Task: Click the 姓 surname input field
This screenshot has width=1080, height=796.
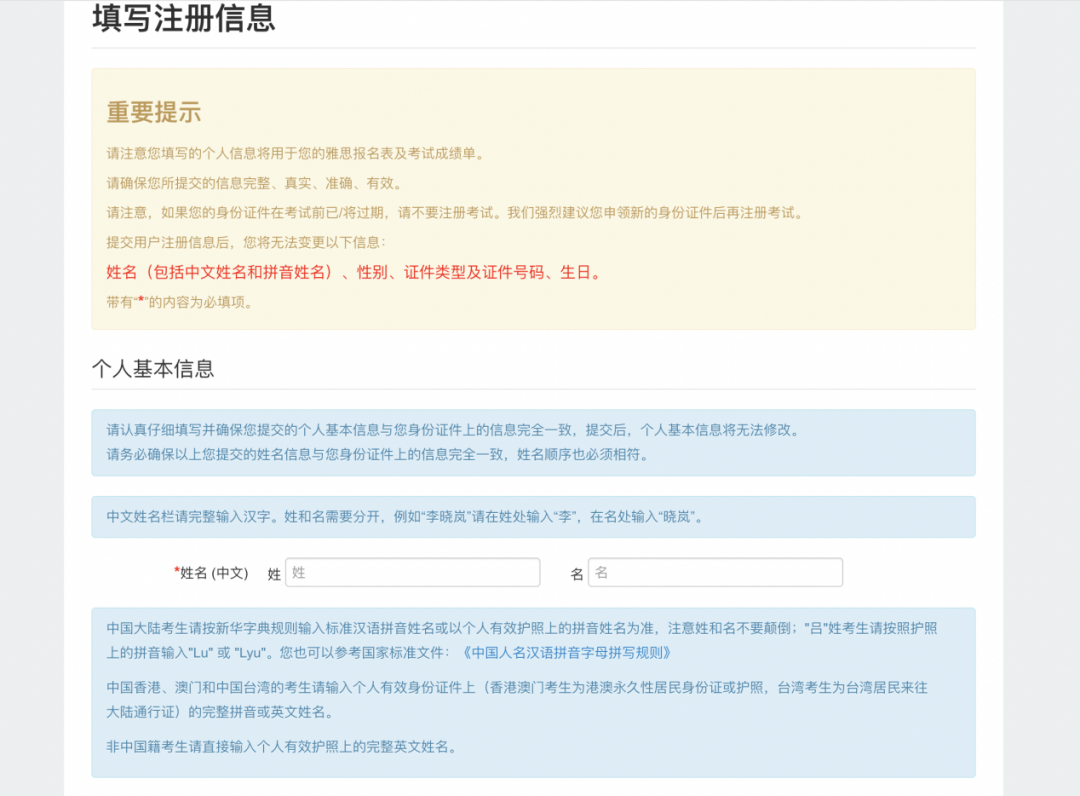Action: coord(412,572)
